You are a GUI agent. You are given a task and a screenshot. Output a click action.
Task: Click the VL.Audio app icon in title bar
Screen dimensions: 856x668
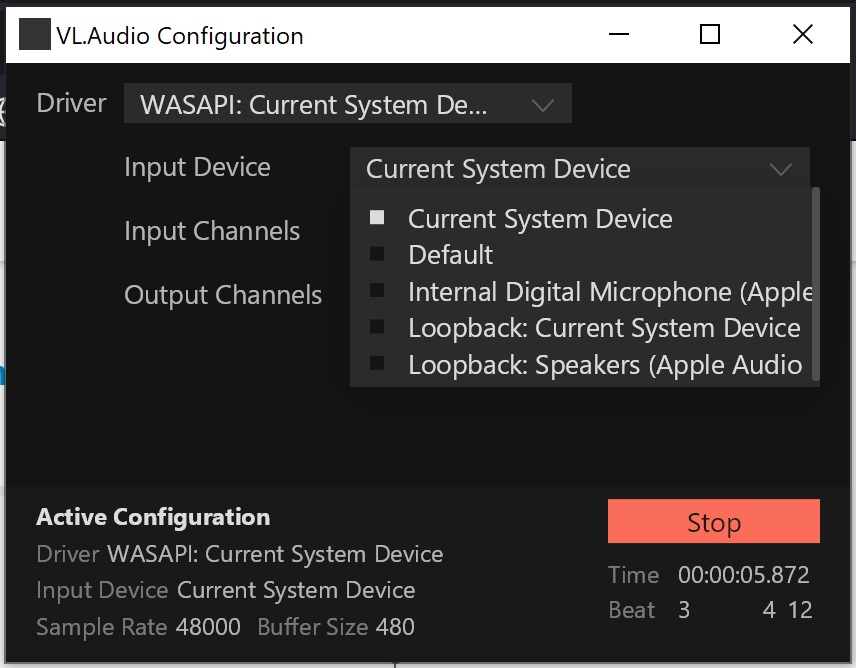click(35, 34)
